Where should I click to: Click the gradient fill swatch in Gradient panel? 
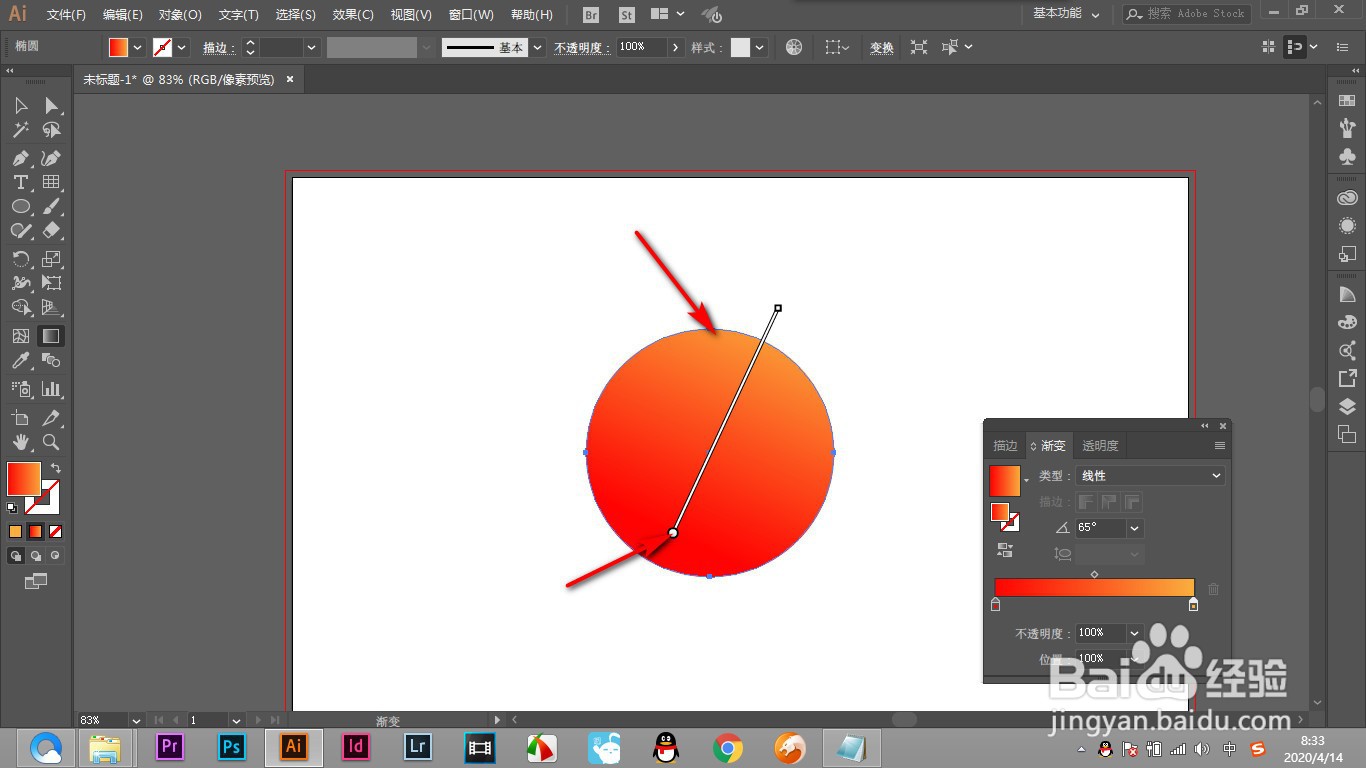(x=1004, y=481)
